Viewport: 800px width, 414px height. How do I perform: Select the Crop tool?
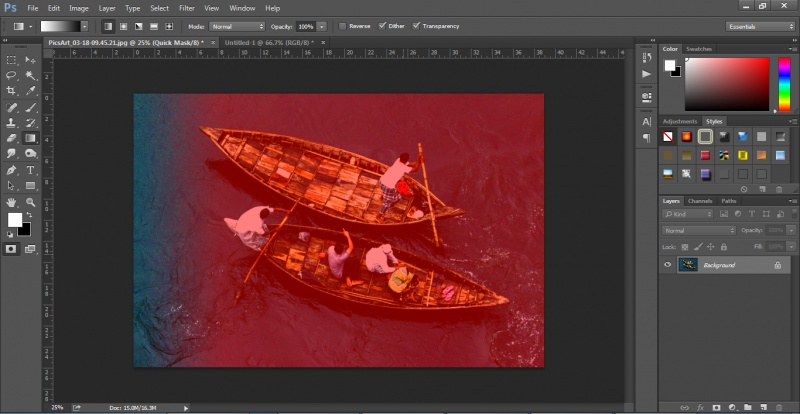12,90
